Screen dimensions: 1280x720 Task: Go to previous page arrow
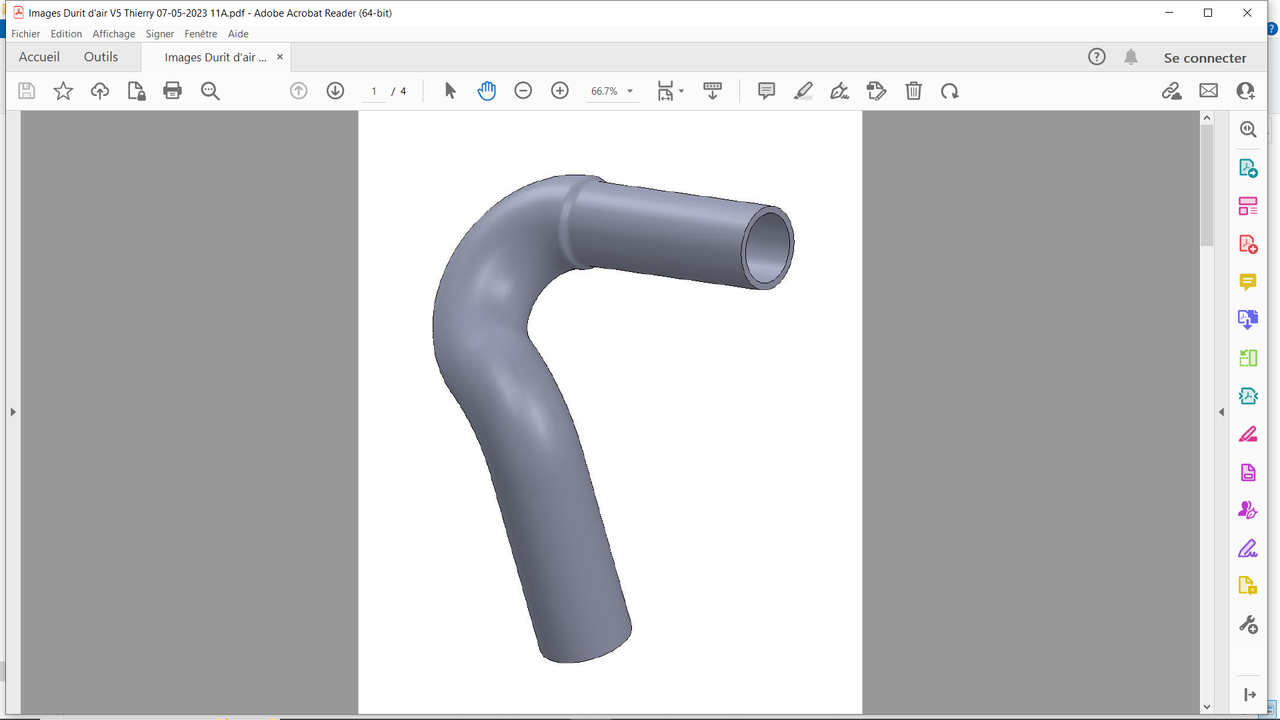coord(299,91)
